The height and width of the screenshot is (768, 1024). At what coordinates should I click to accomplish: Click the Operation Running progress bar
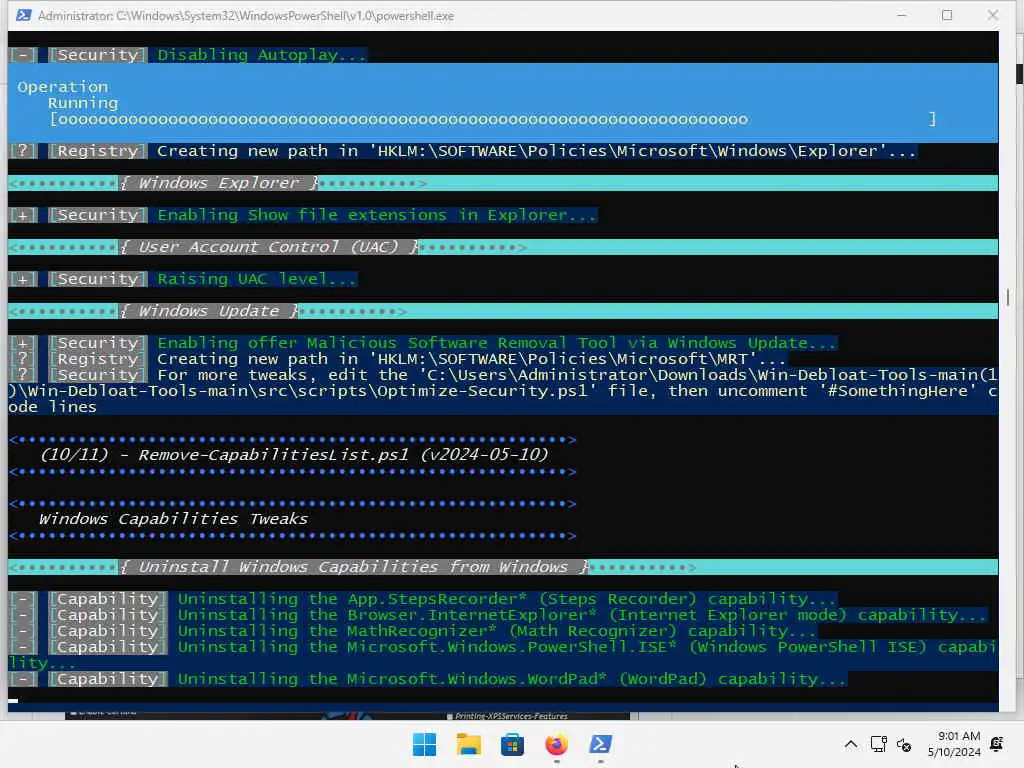[493, 120]
